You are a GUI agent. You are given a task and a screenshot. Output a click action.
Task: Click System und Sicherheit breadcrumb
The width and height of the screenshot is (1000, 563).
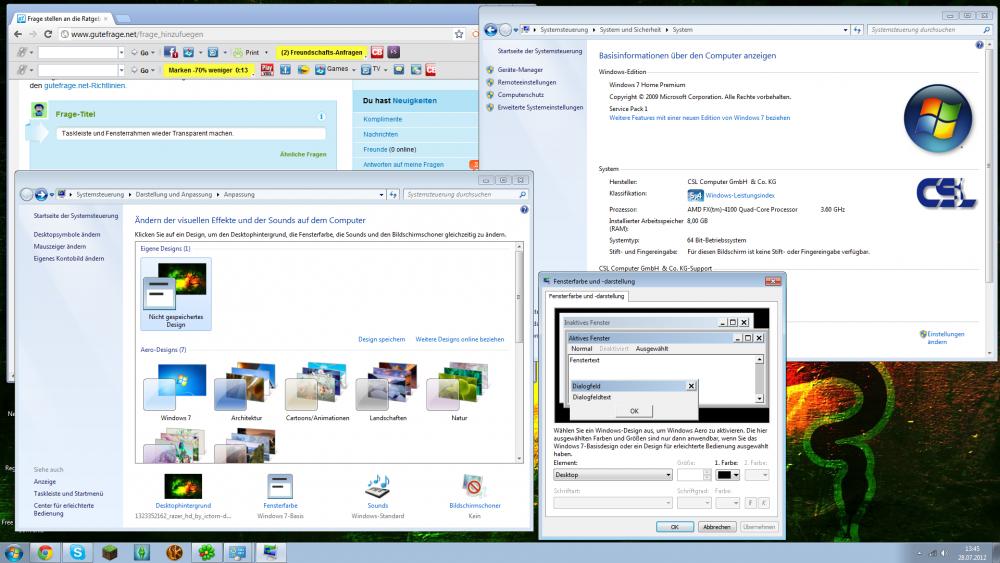click(x=630, y=30)
